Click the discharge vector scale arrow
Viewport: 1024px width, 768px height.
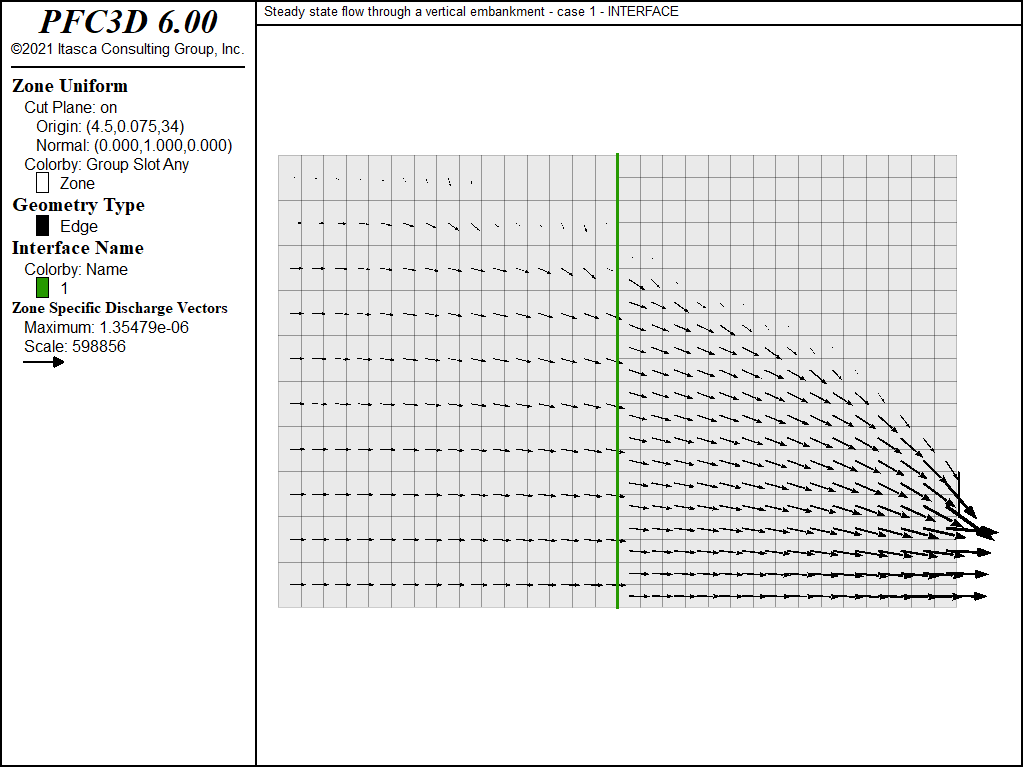[44, 362]
